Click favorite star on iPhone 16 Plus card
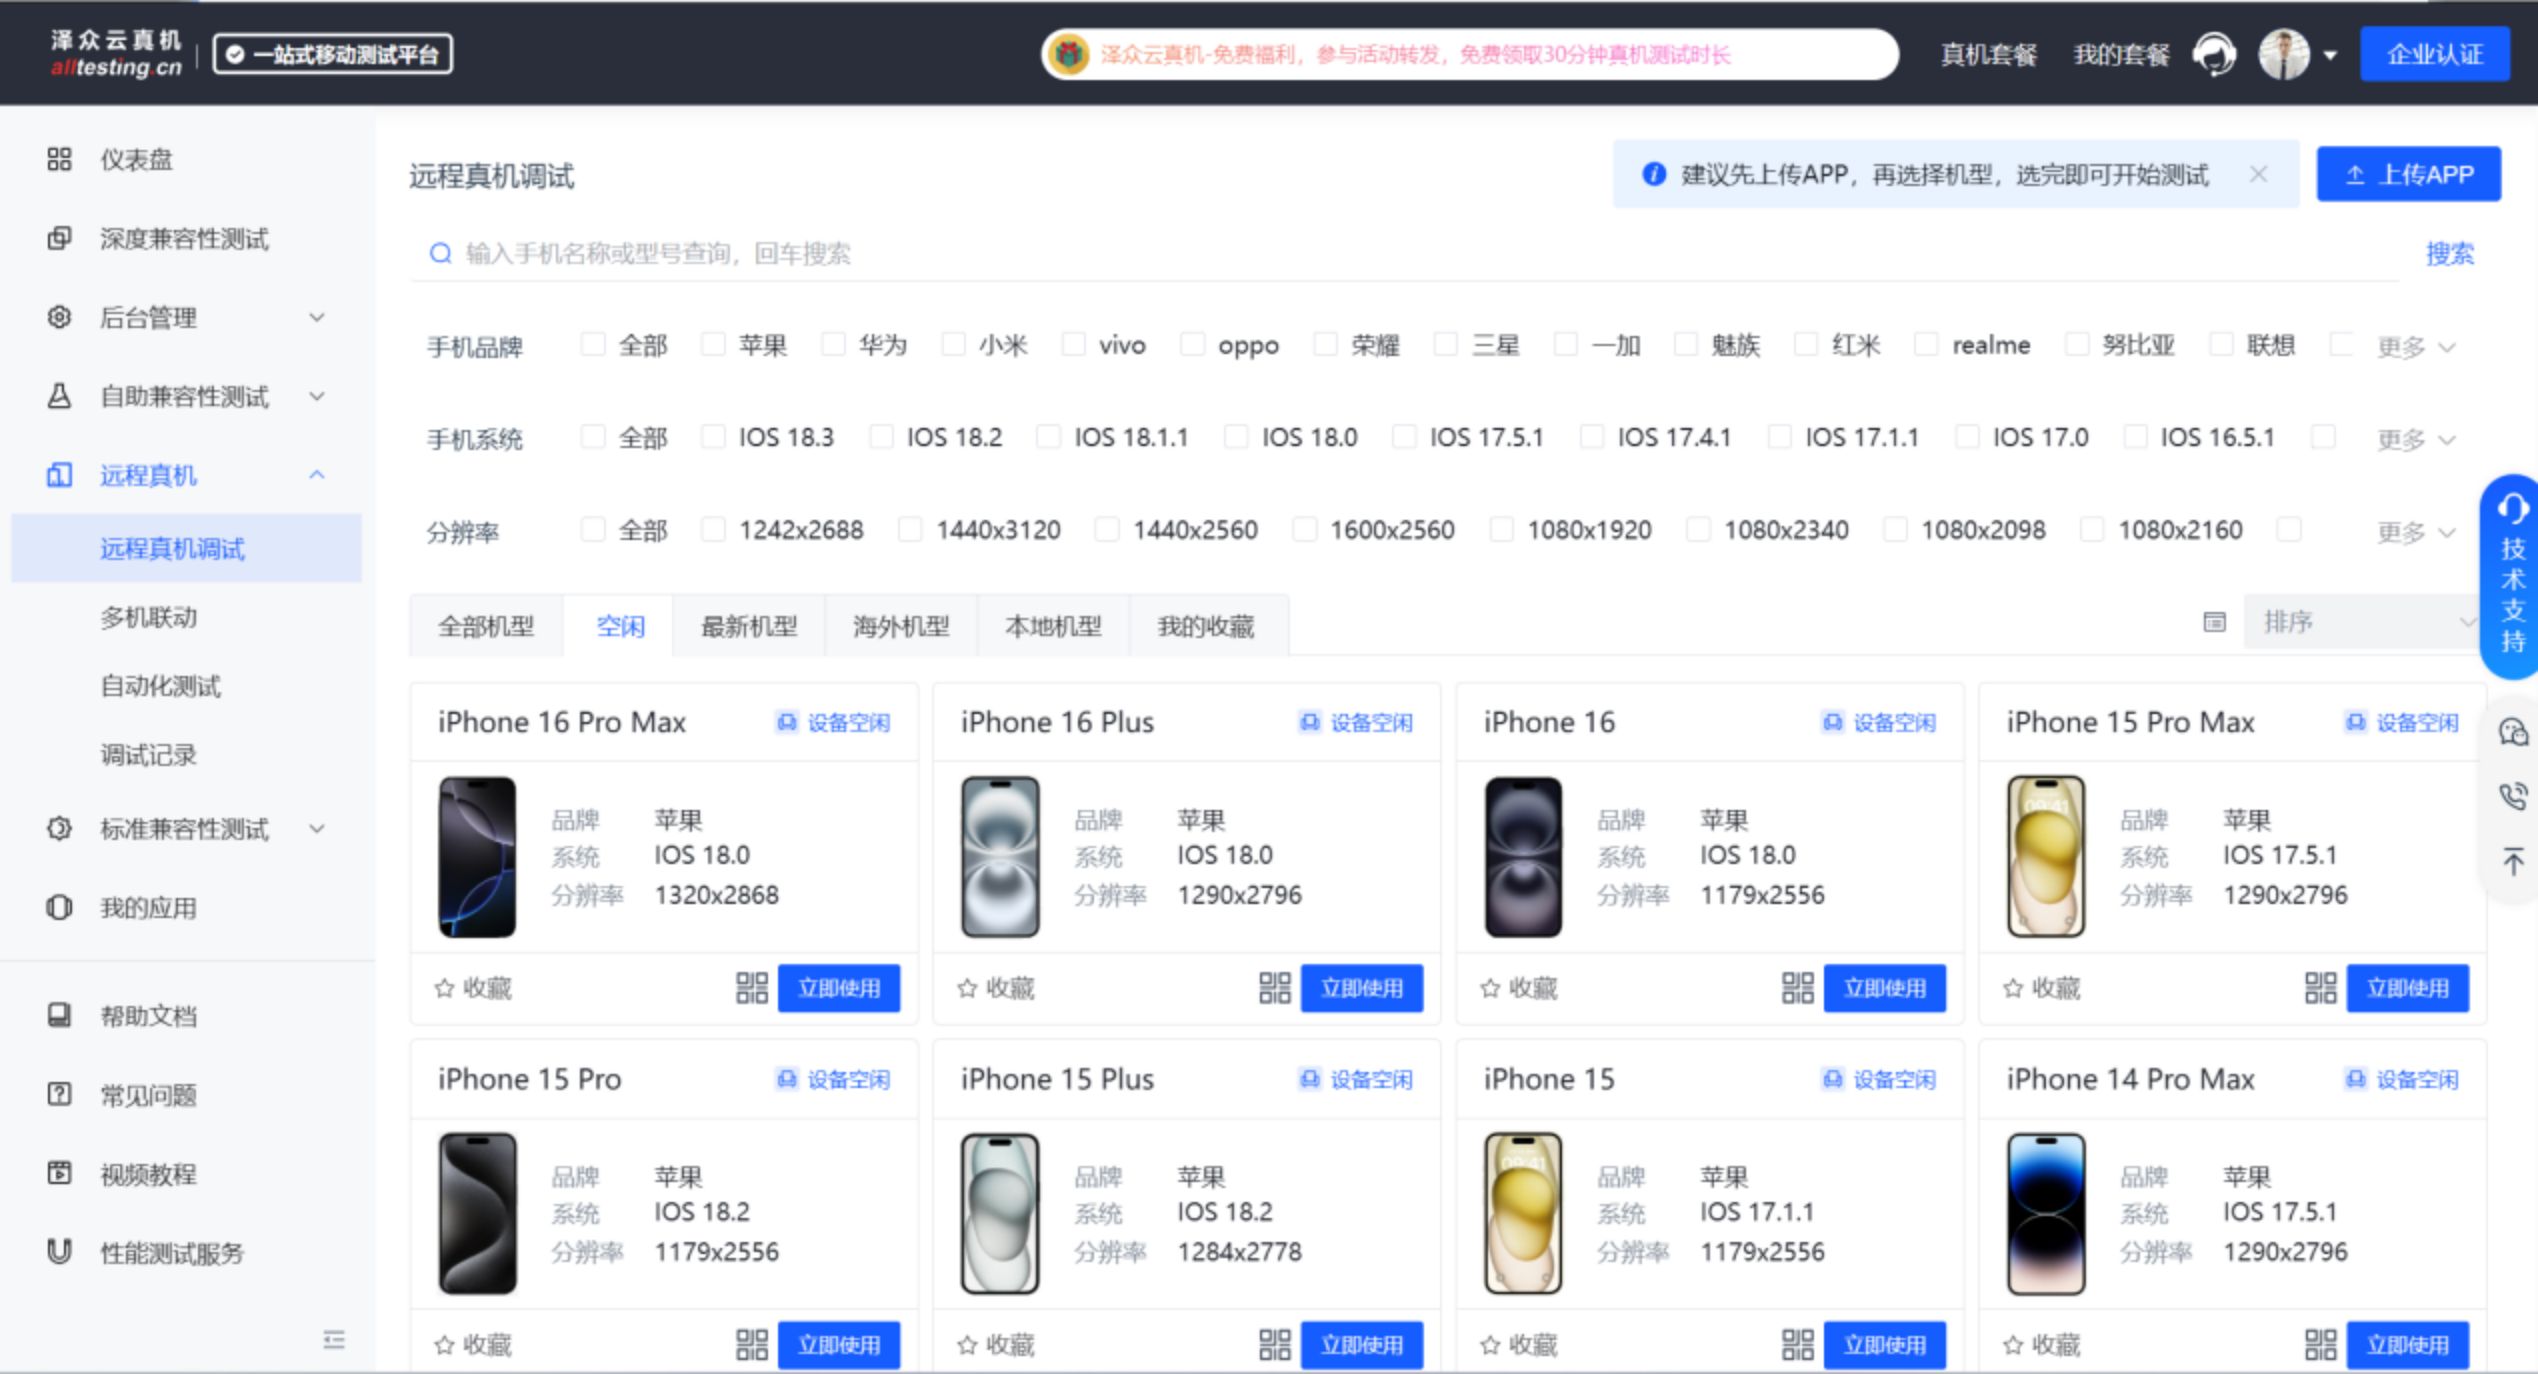The image size is (2538, 1374). 967,988
